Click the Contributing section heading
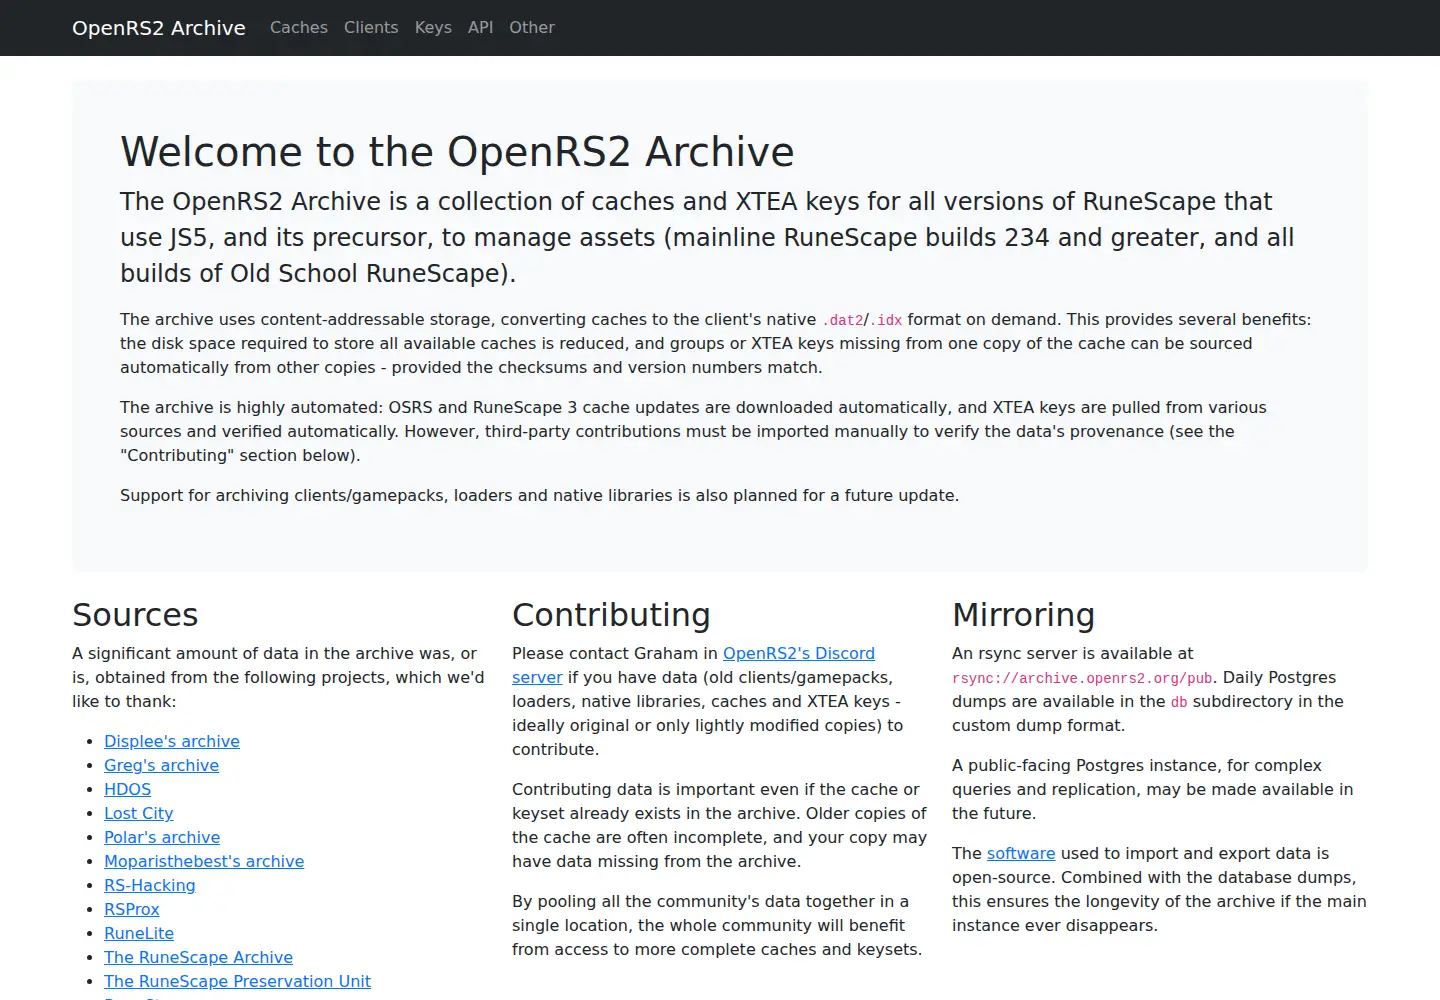Viewport: 1440px width, 1000px height. click(x=611, y=614)
